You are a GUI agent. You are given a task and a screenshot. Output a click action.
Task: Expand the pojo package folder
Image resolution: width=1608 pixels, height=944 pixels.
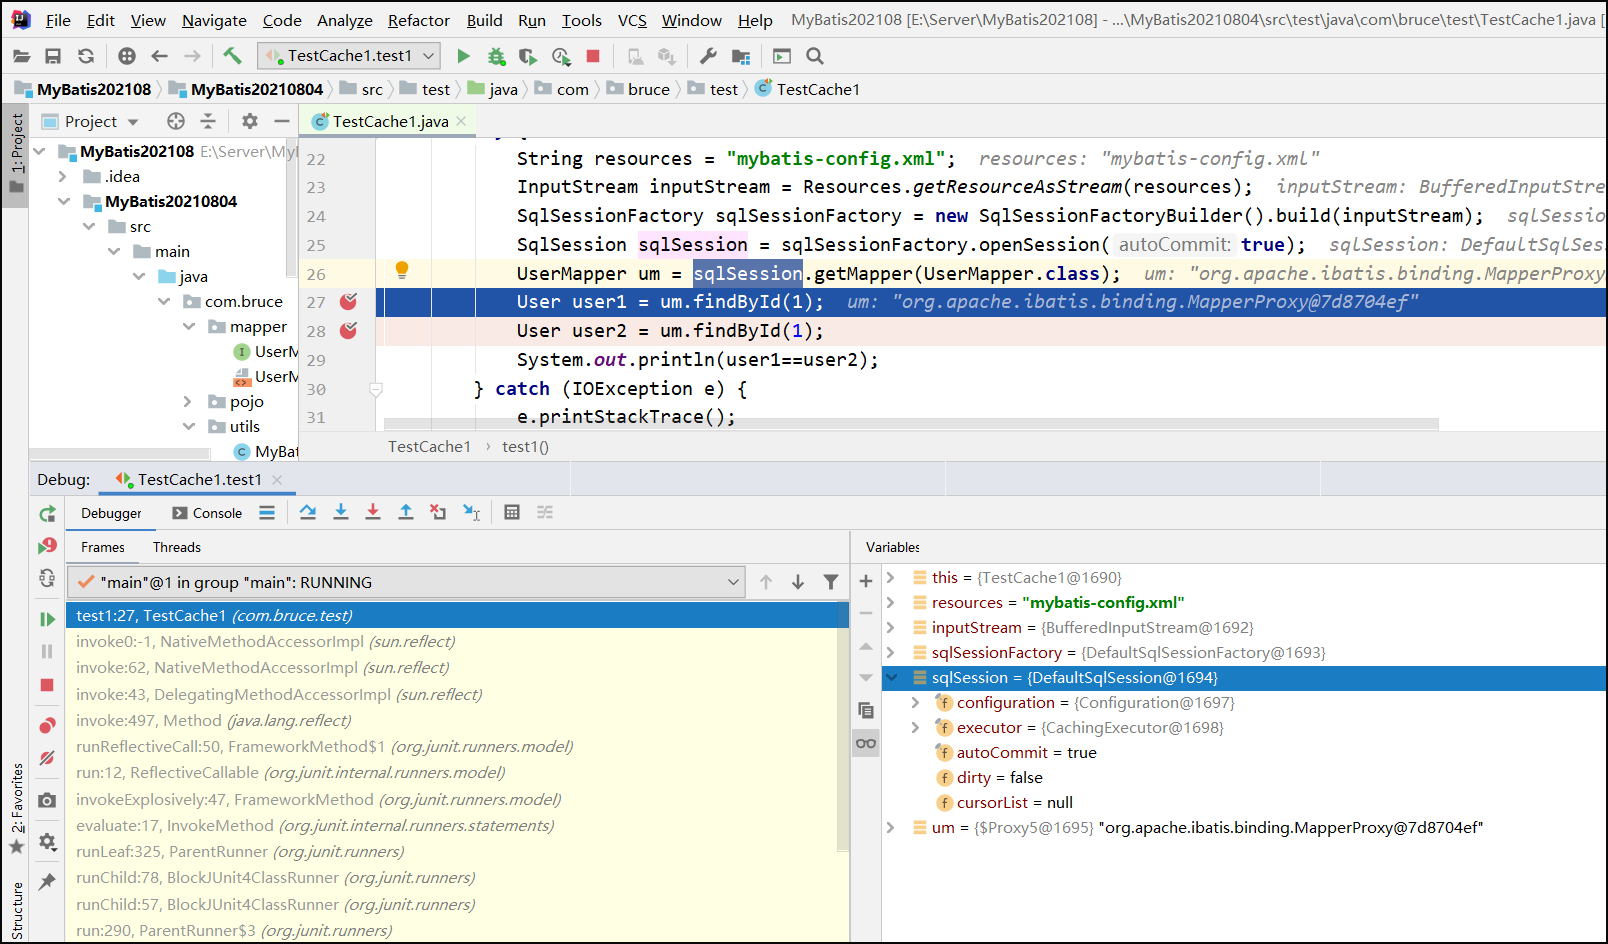tap(188, 402)
